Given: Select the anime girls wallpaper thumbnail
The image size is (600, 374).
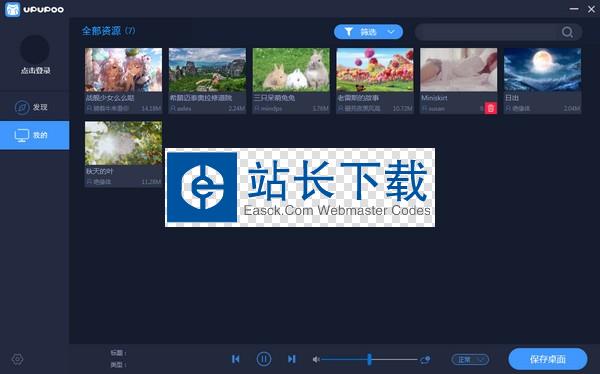Looking at the screenshot, I should tap(123, 70).
